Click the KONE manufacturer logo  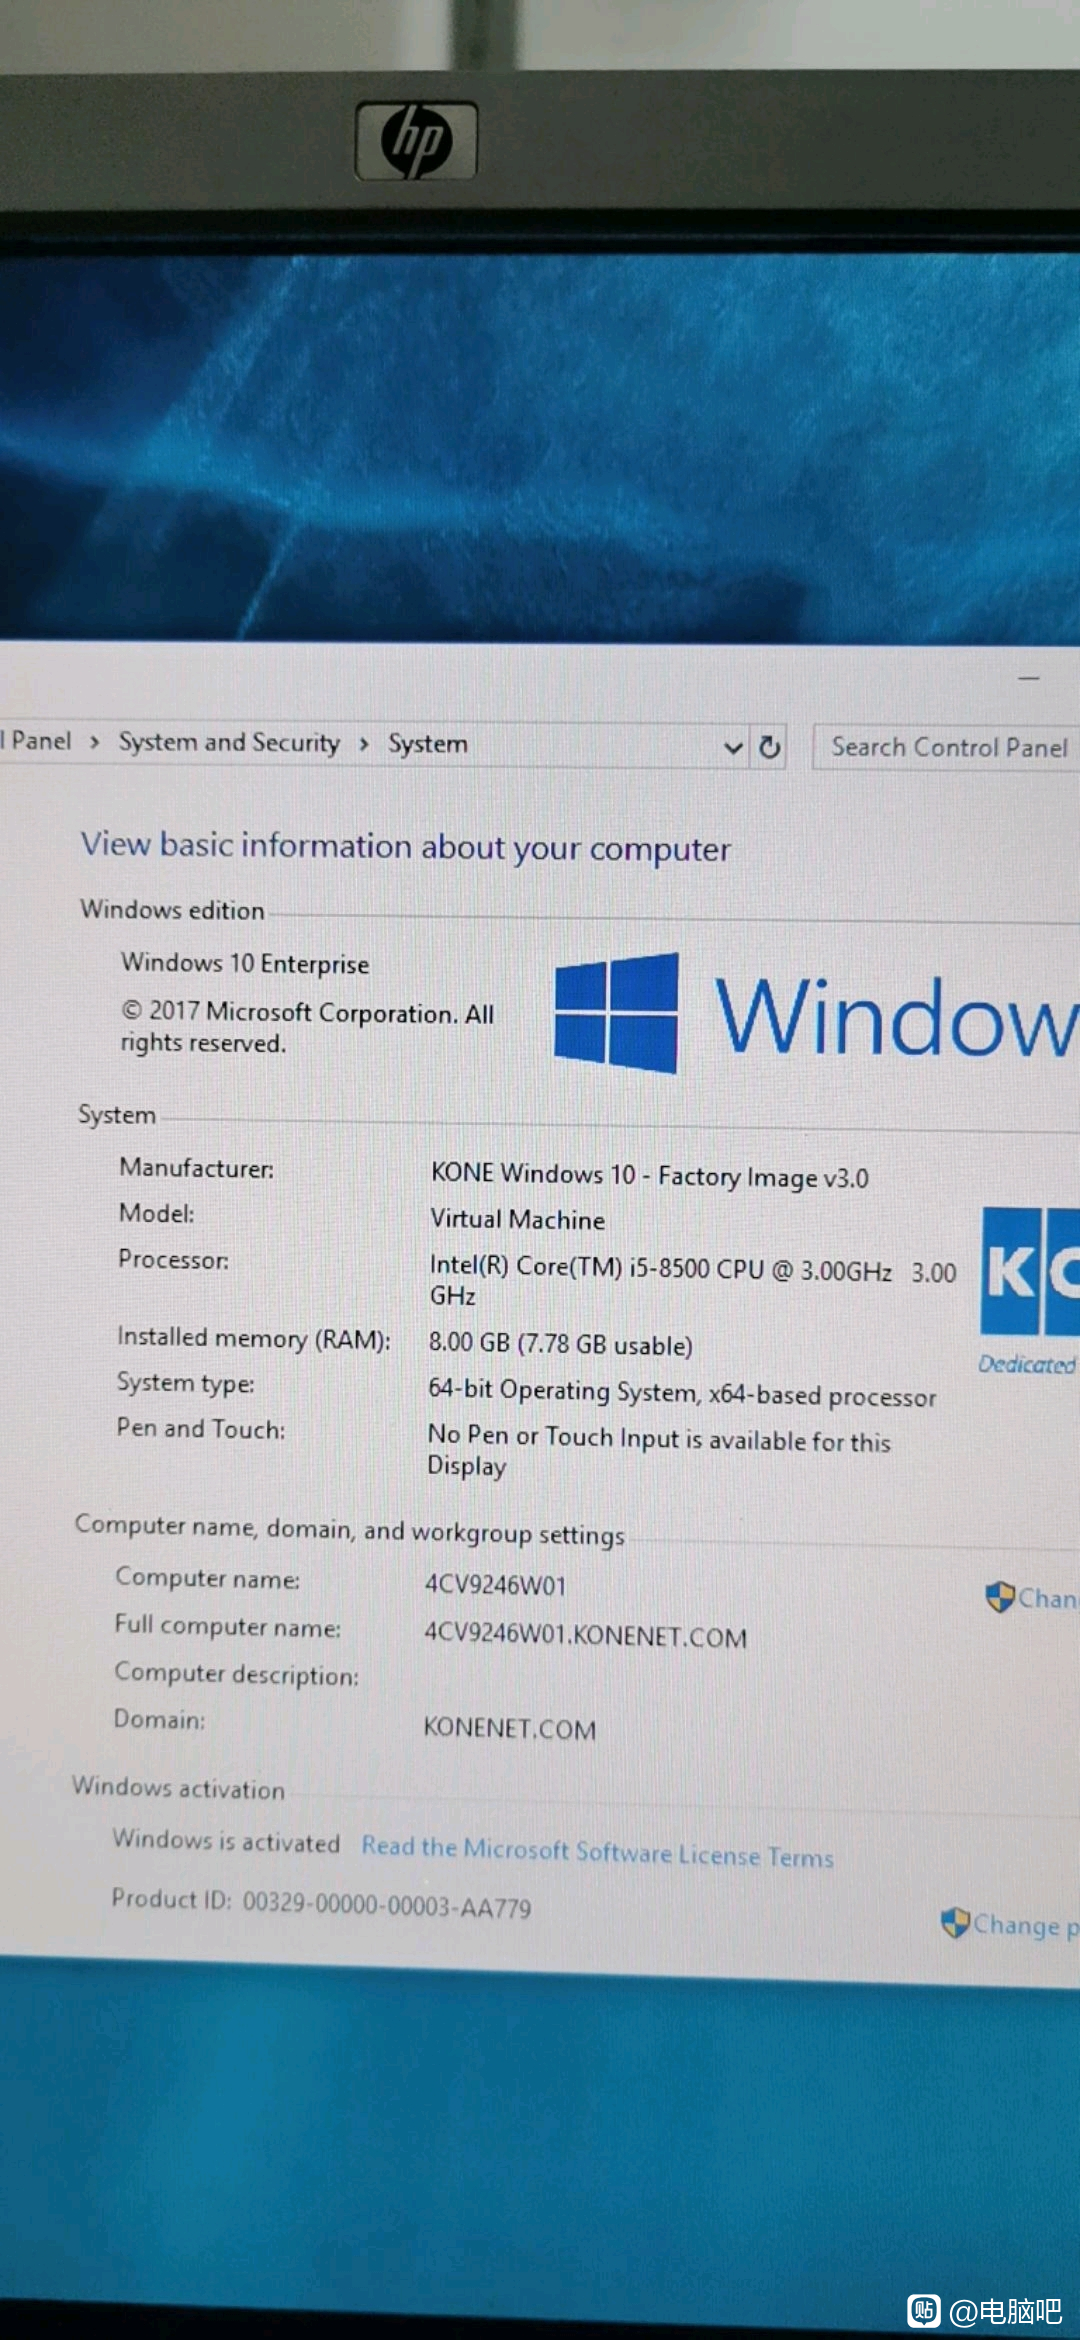tap(1030, 1271)
